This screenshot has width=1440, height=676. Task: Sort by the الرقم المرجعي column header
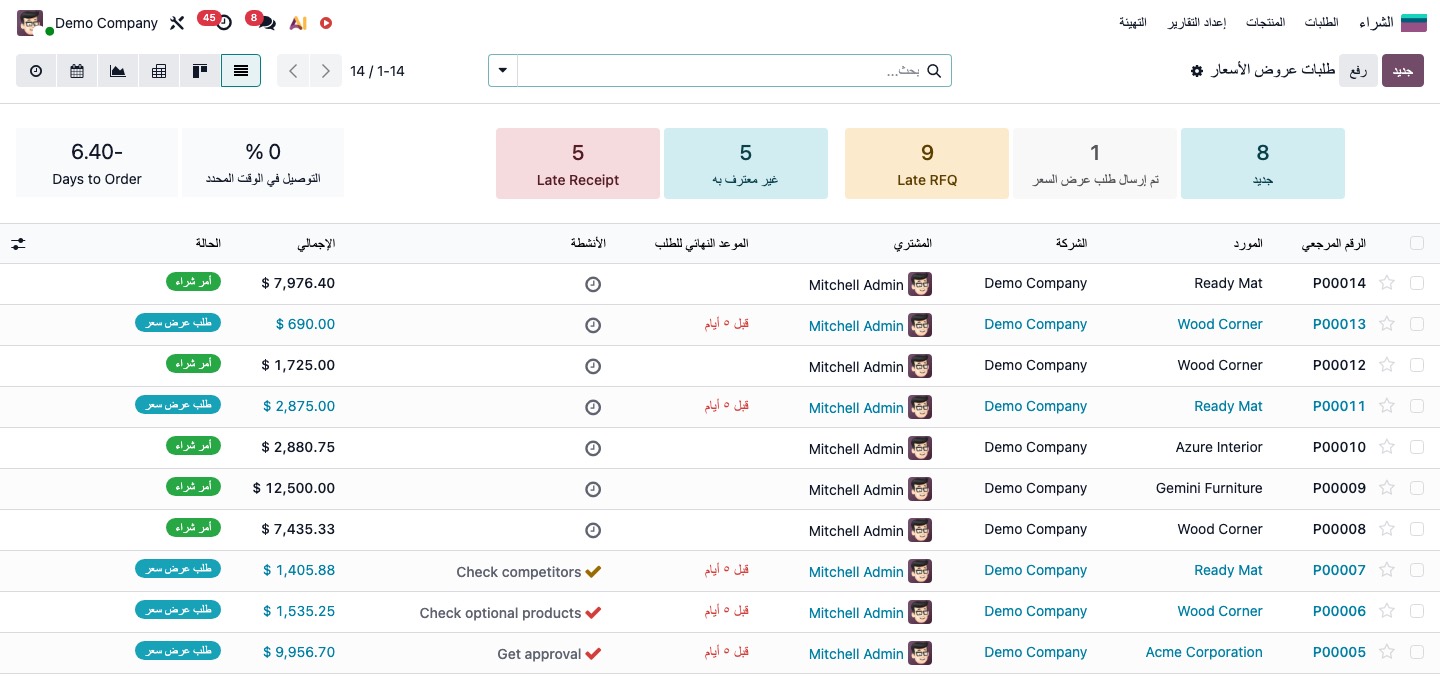click(1334, 243)
